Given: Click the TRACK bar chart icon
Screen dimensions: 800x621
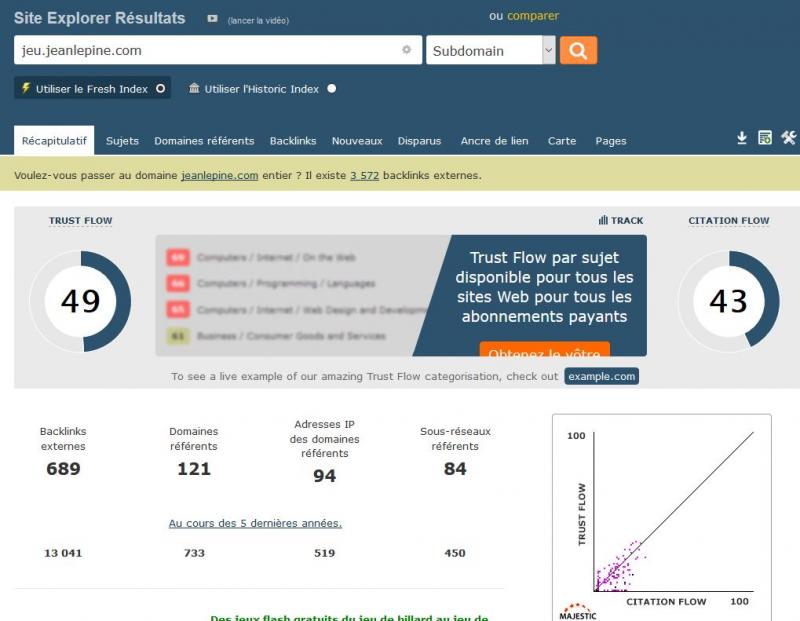Looking at the screenshot, I should (603, 220).
